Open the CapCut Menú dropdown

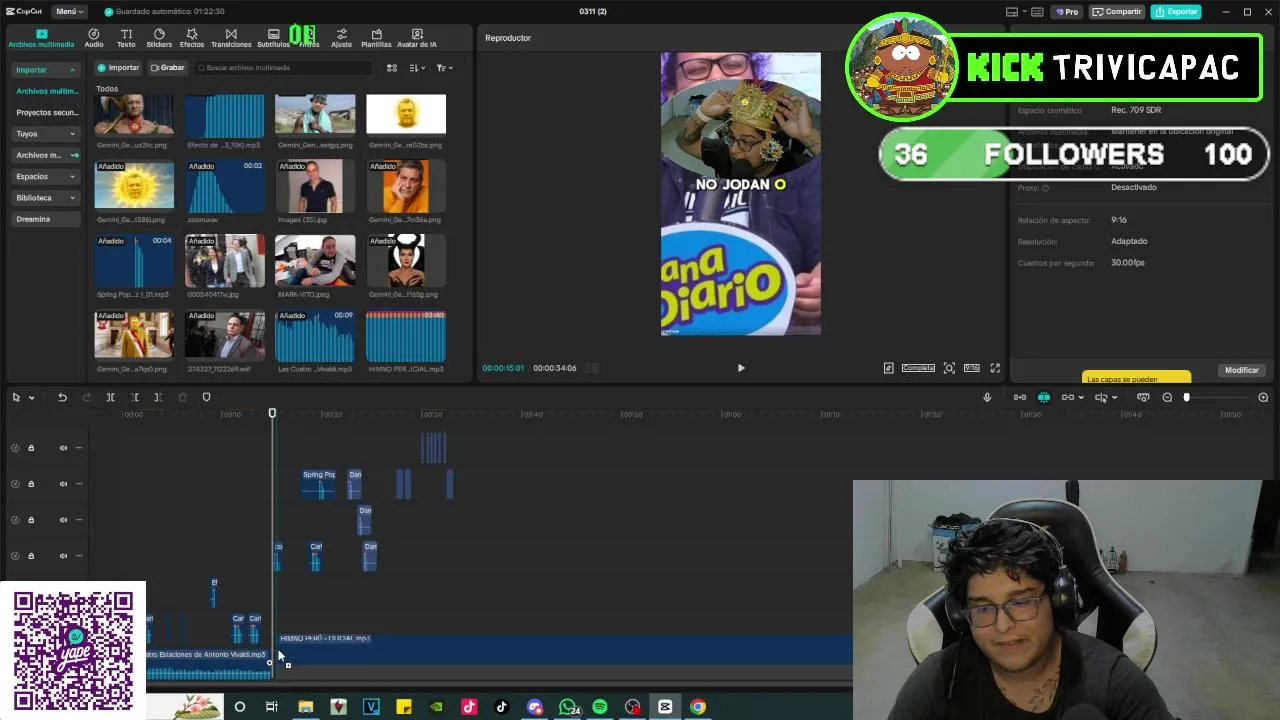point(68,12)
